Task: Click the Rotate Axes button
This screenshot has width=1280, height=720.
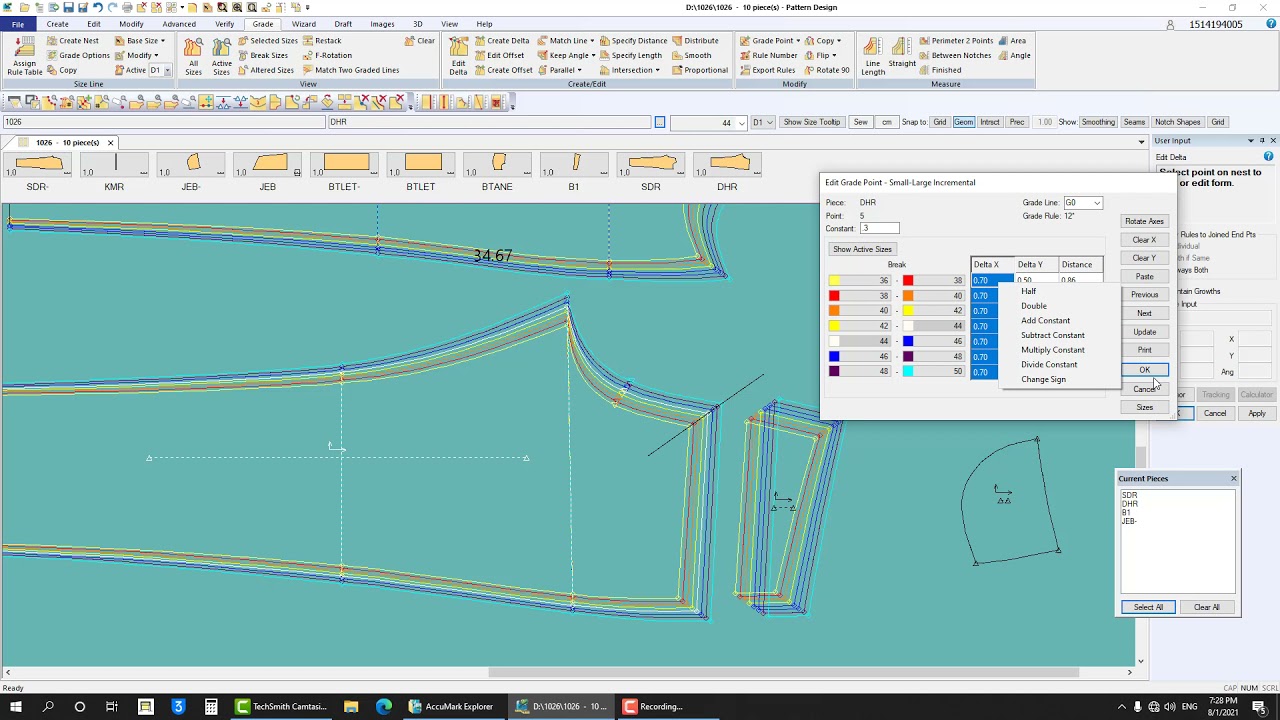Action: [x=1144, y=221]
